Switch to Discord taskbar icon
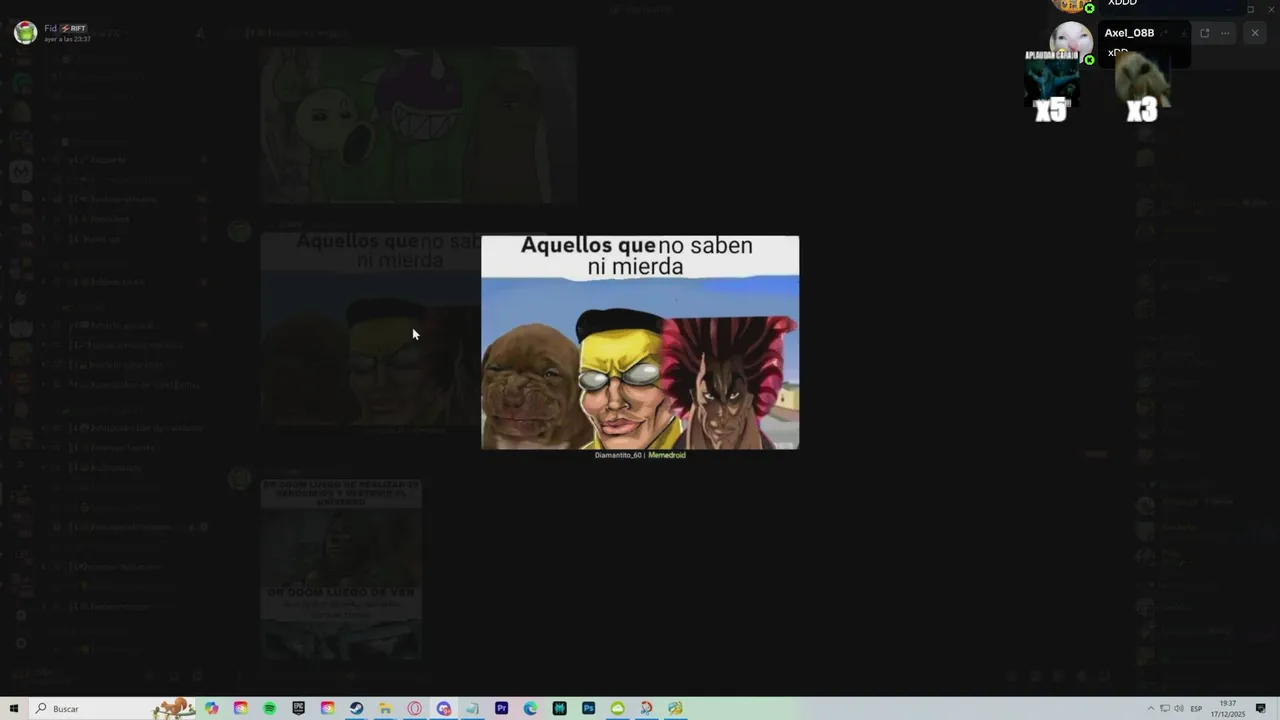The width and height of the screenshot is (1280, 720). coord(444,708)
